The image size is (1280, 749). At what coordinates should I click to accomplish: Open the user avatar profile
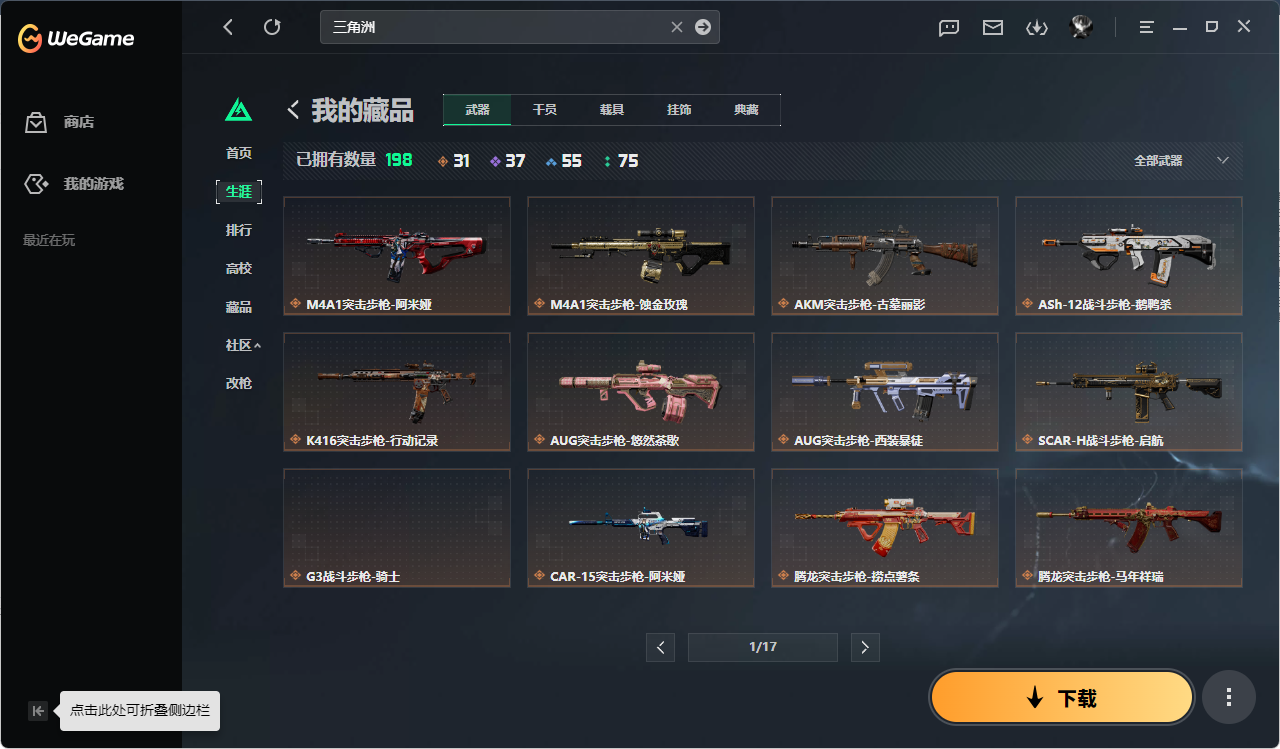pos(1081,27)
